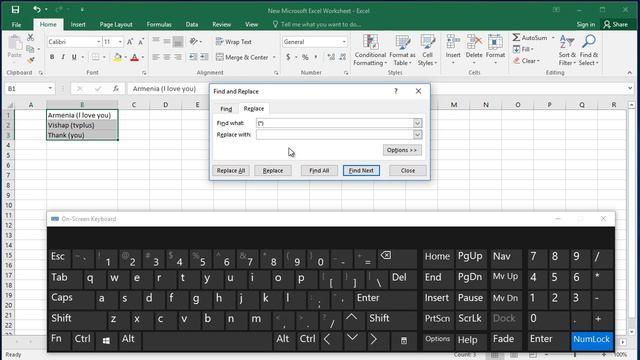Toggle left Ctrl key on On-Screen Keyboard
The image size is (640, 360).
pos(83,340)
